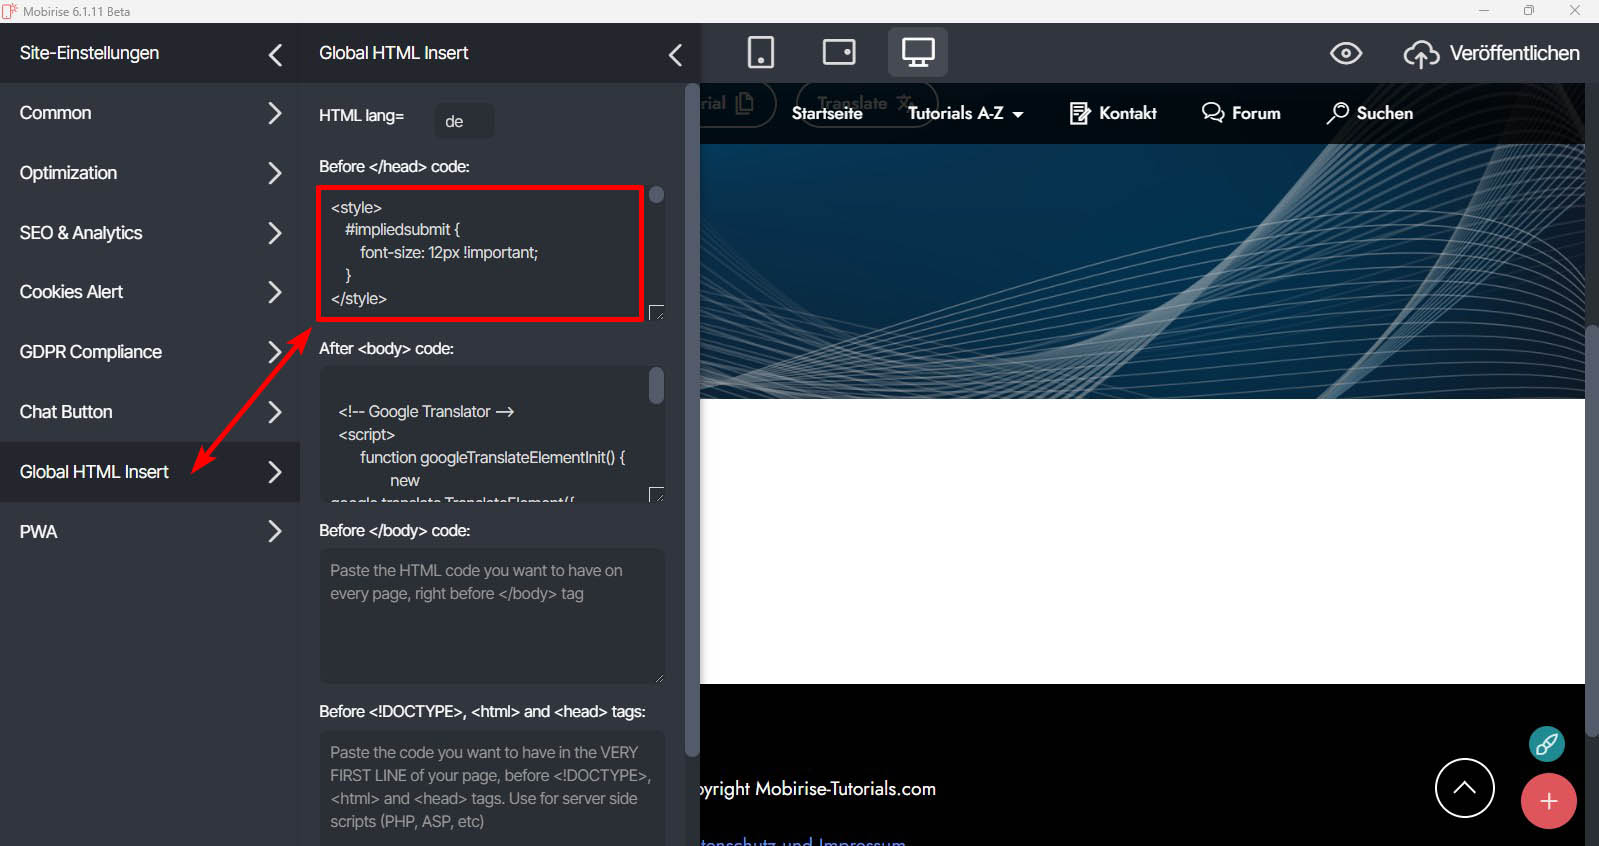This screenshot has width=1599, height=846.
Task: Switch to mobile phone preview icon
Action: [760, 52]
